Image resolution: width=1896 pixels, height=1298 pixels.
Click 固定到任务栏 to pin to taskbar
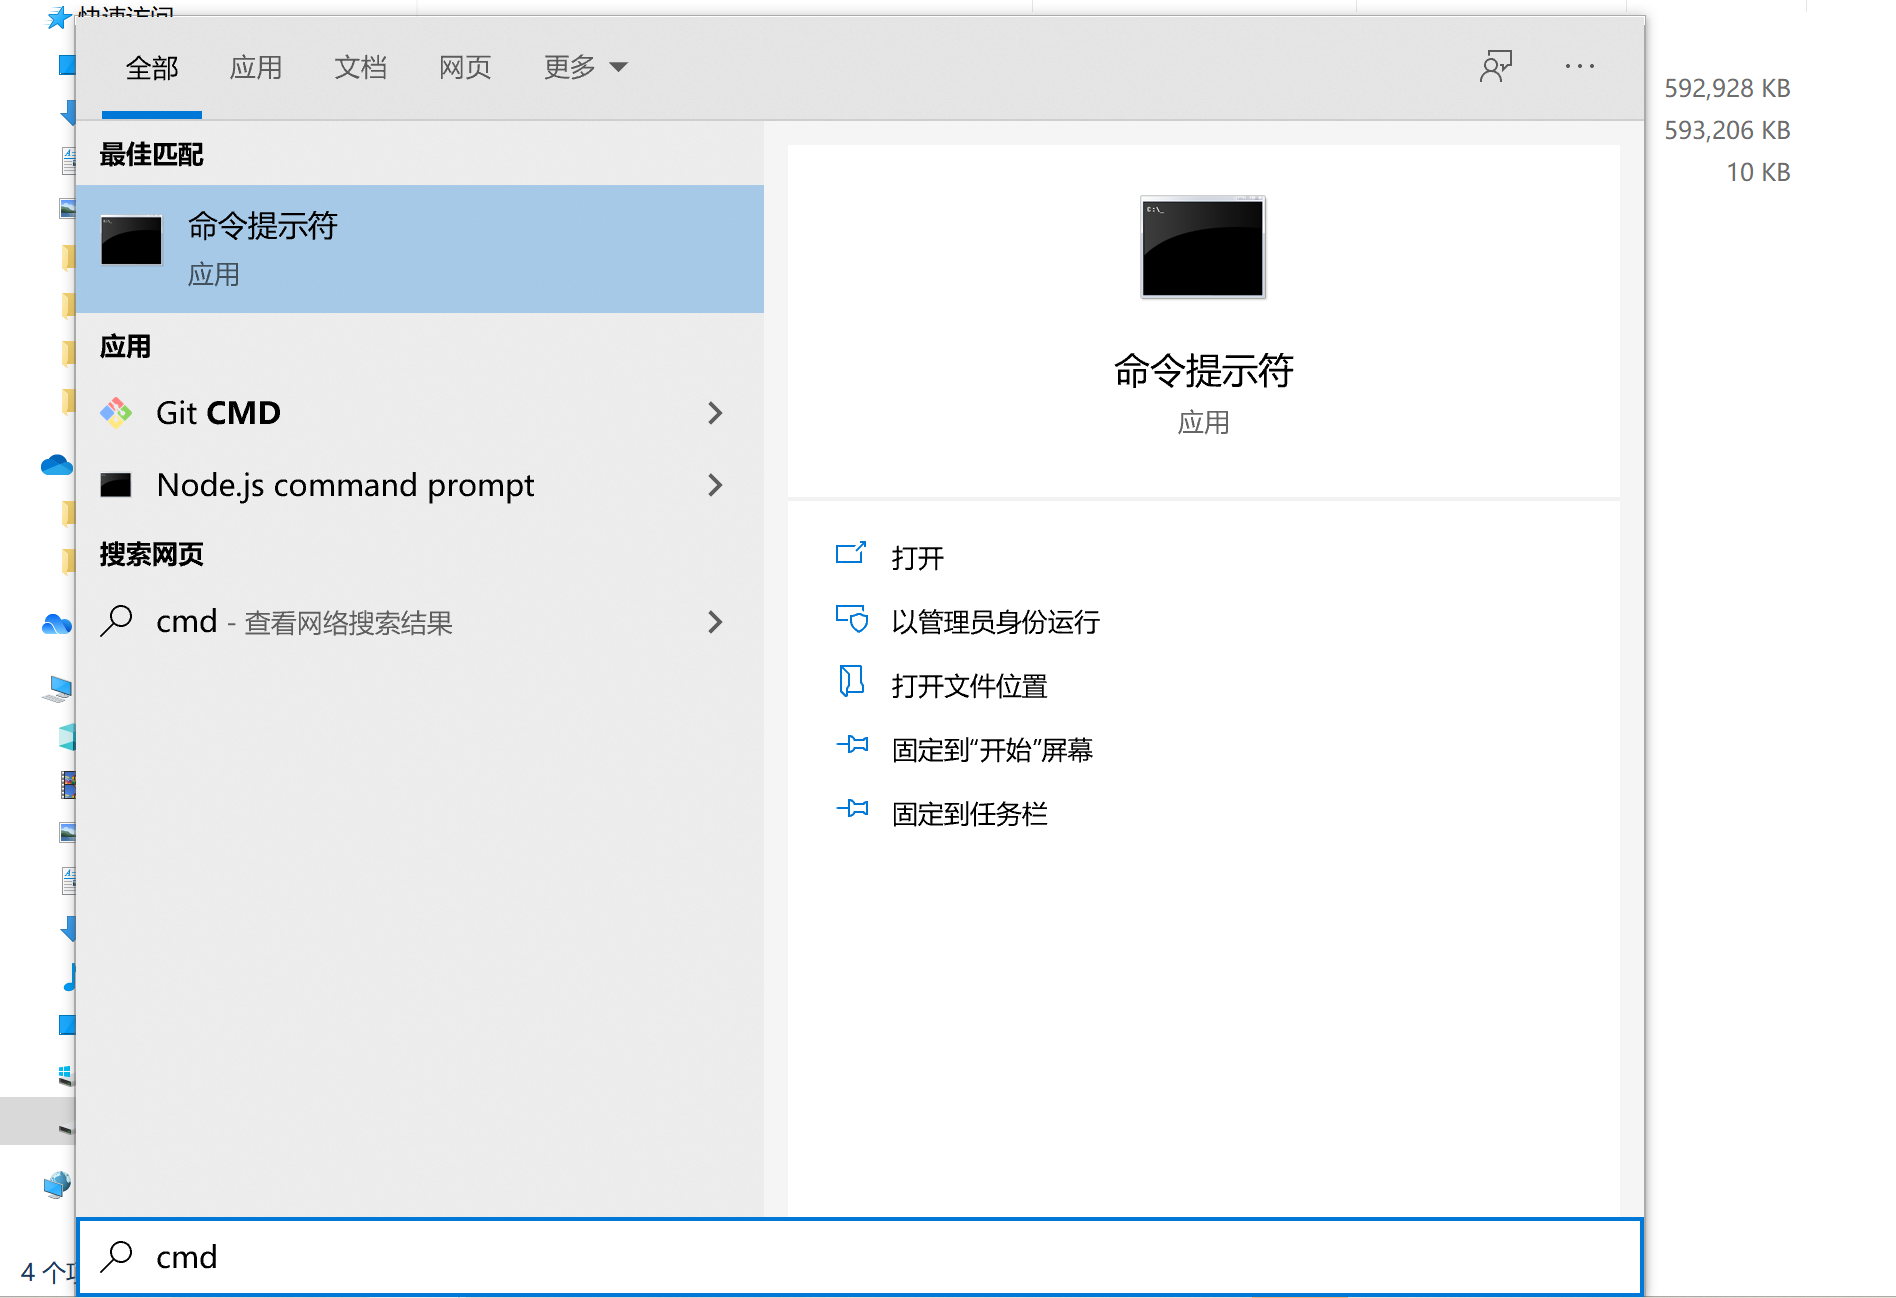pos(969,813)
